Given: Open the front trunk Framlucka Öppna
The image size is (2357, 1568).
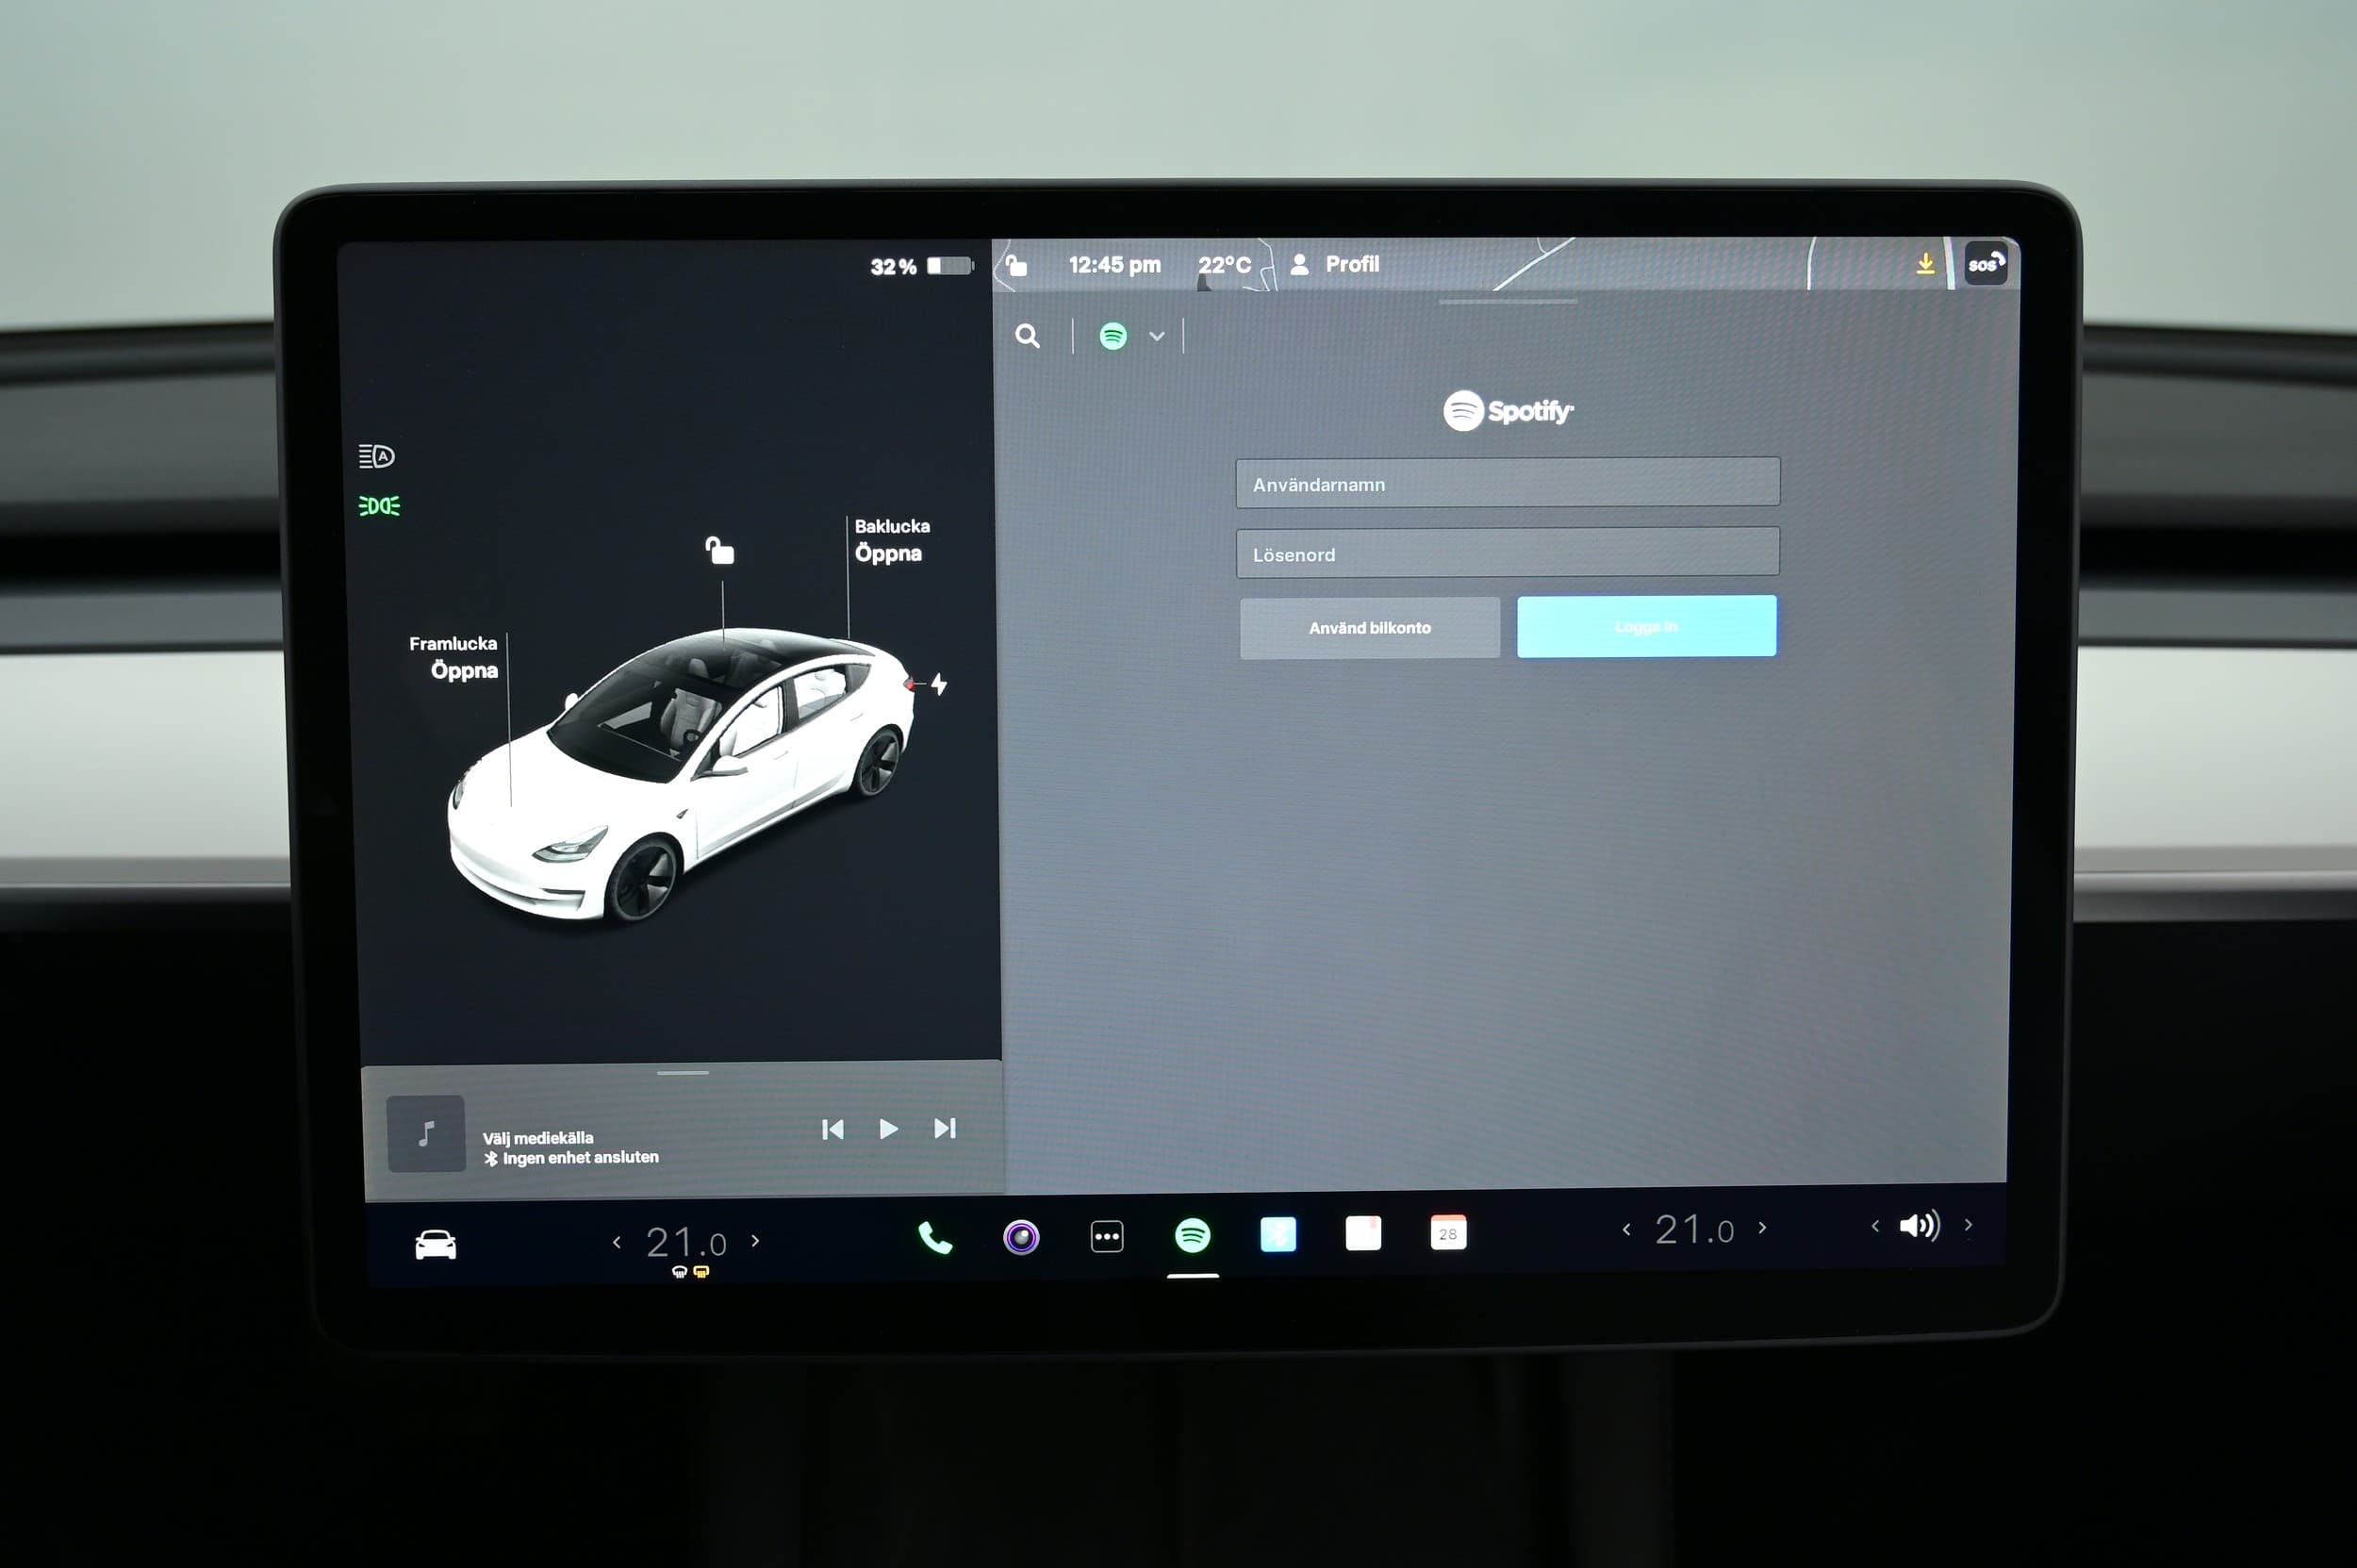Looking at the screenshot, I should [x=453, y=657].
